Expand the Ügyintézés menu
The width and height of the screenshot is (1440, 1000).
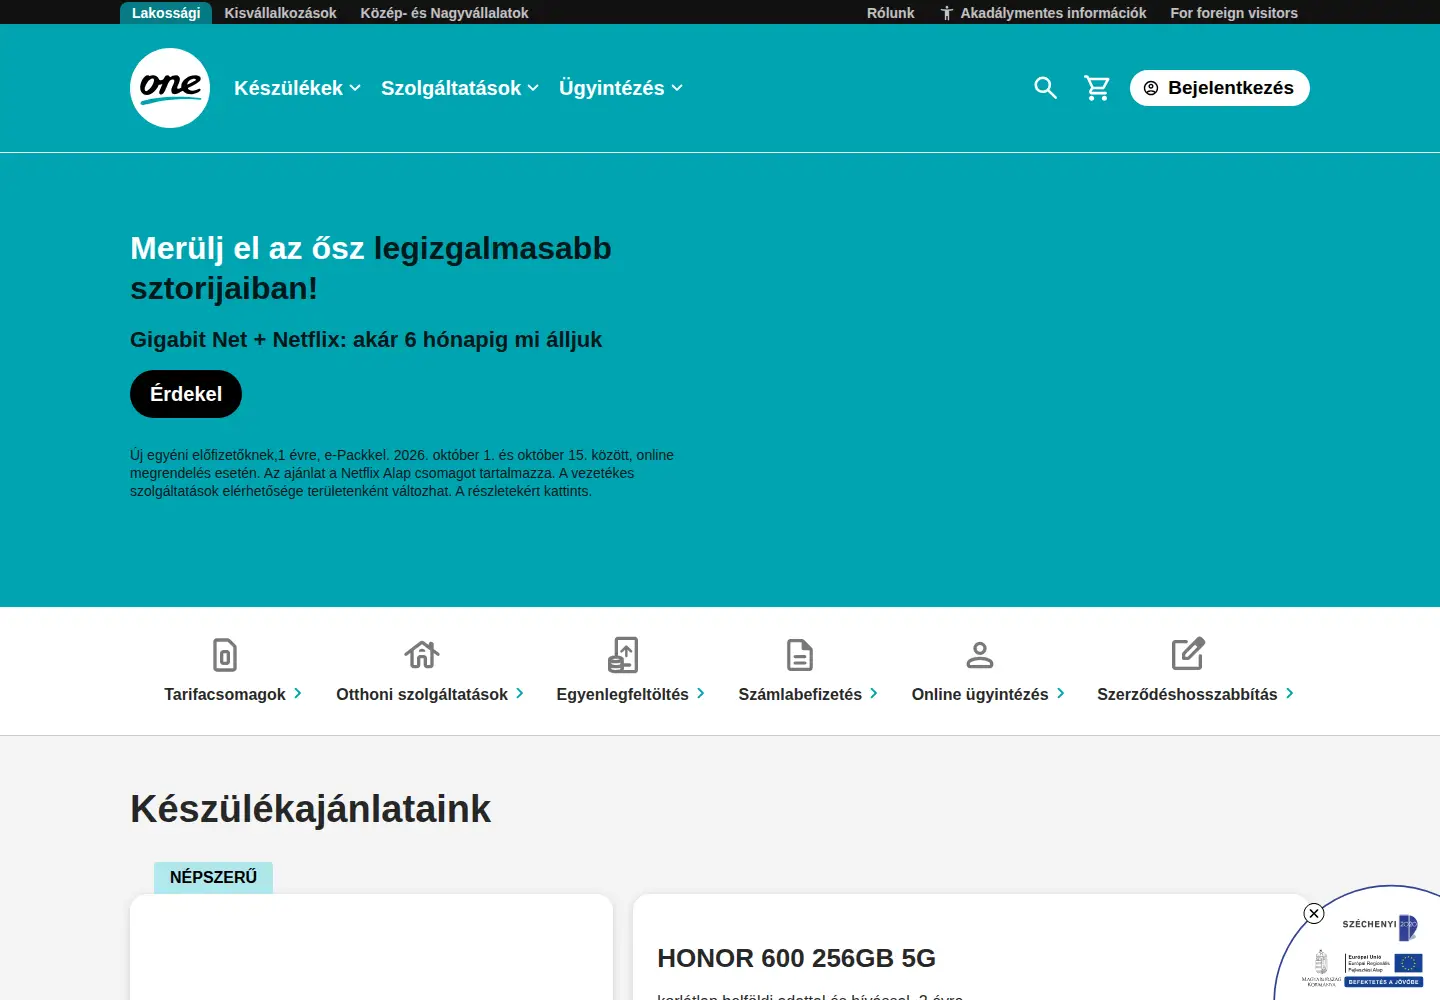[x=621, y=88]
